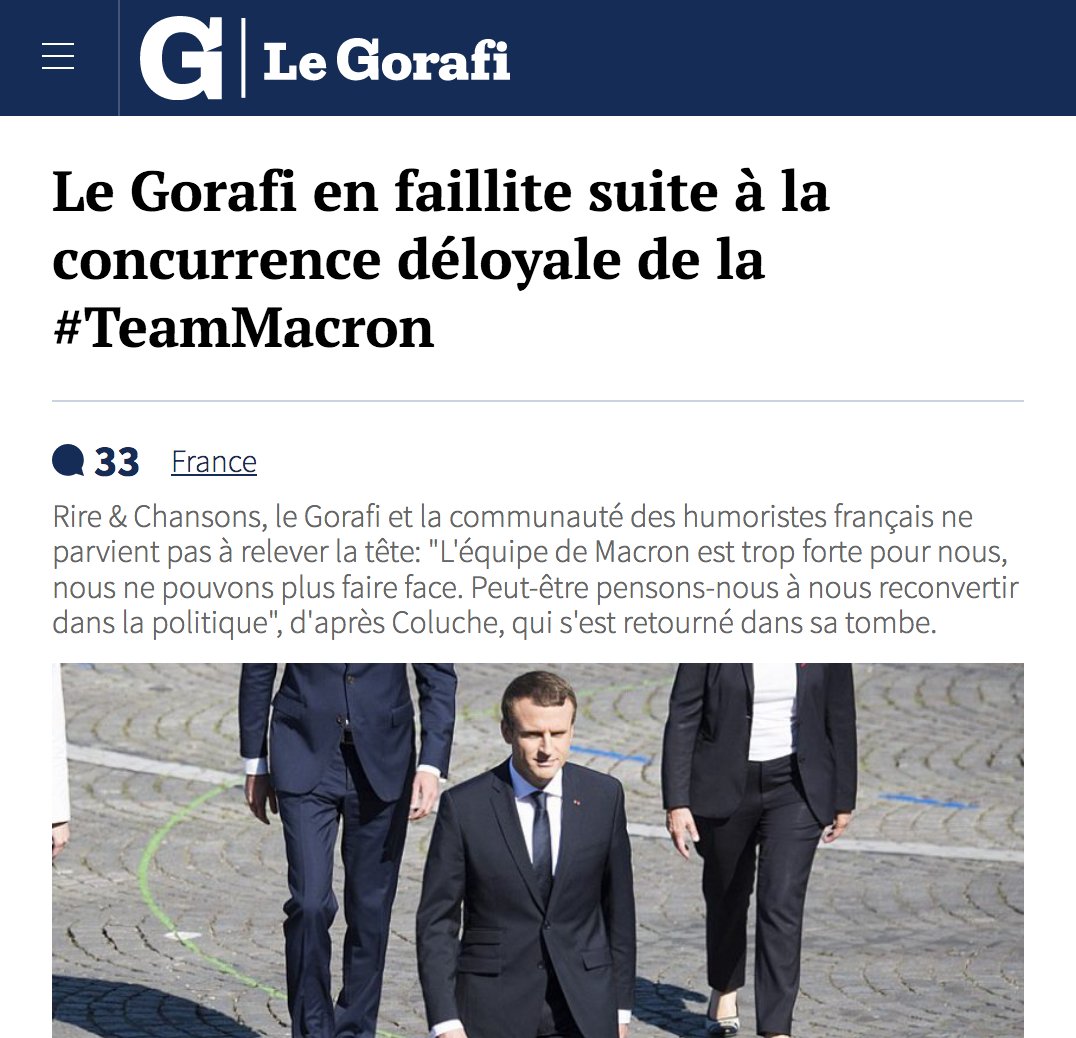1076x1038 pixels.
Task: Click the large white G logo
Action: 181,58
